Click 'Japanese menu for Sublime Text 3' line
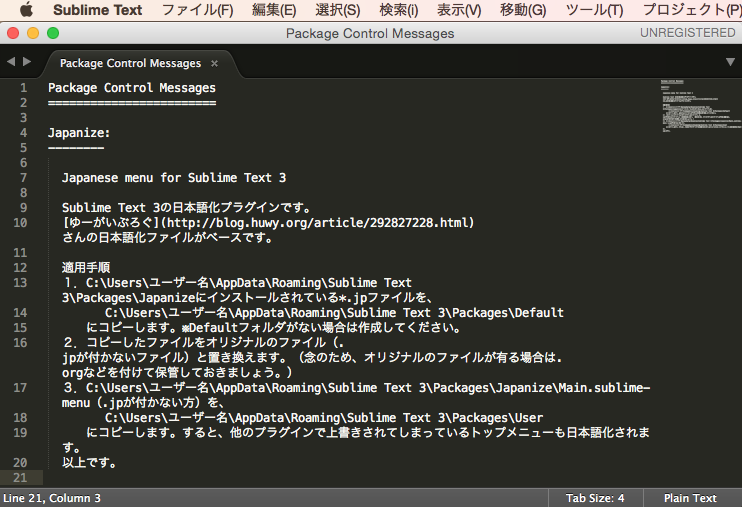 click(x=174, y=178)
